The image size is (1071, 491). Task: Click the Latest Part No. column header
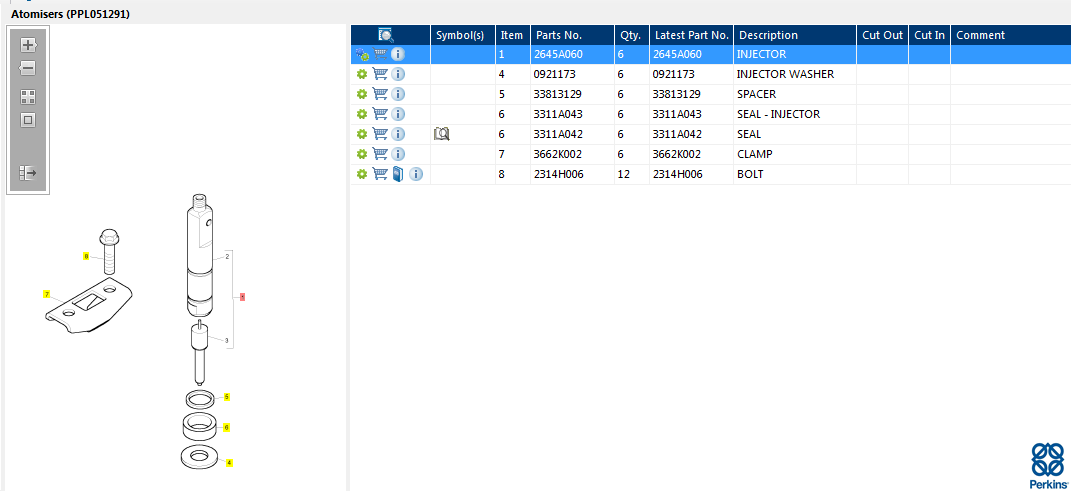click(692, 35)
